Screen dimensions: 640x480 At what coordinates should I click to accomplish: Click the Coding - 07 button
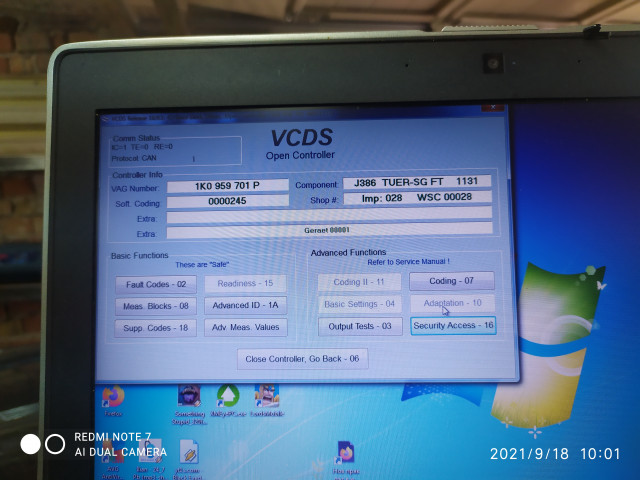(452, 281)
